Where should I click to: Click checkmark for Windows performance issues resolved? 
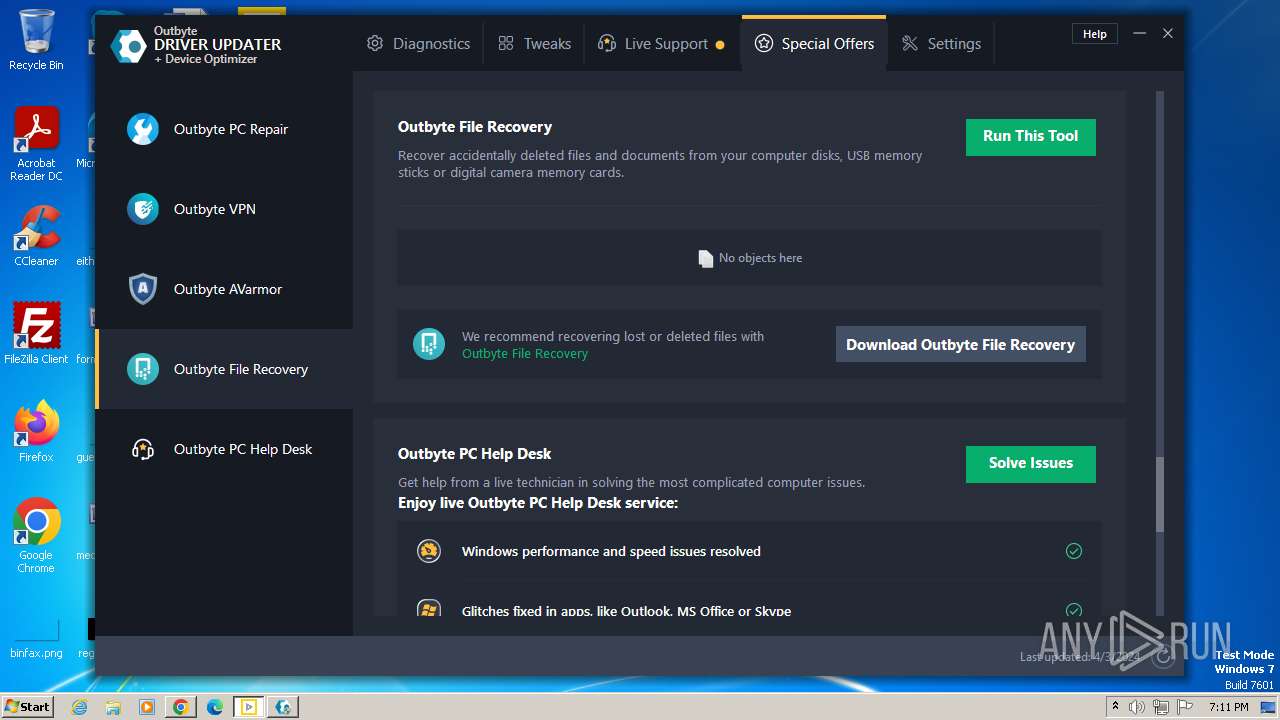[x=1074, y=551]
